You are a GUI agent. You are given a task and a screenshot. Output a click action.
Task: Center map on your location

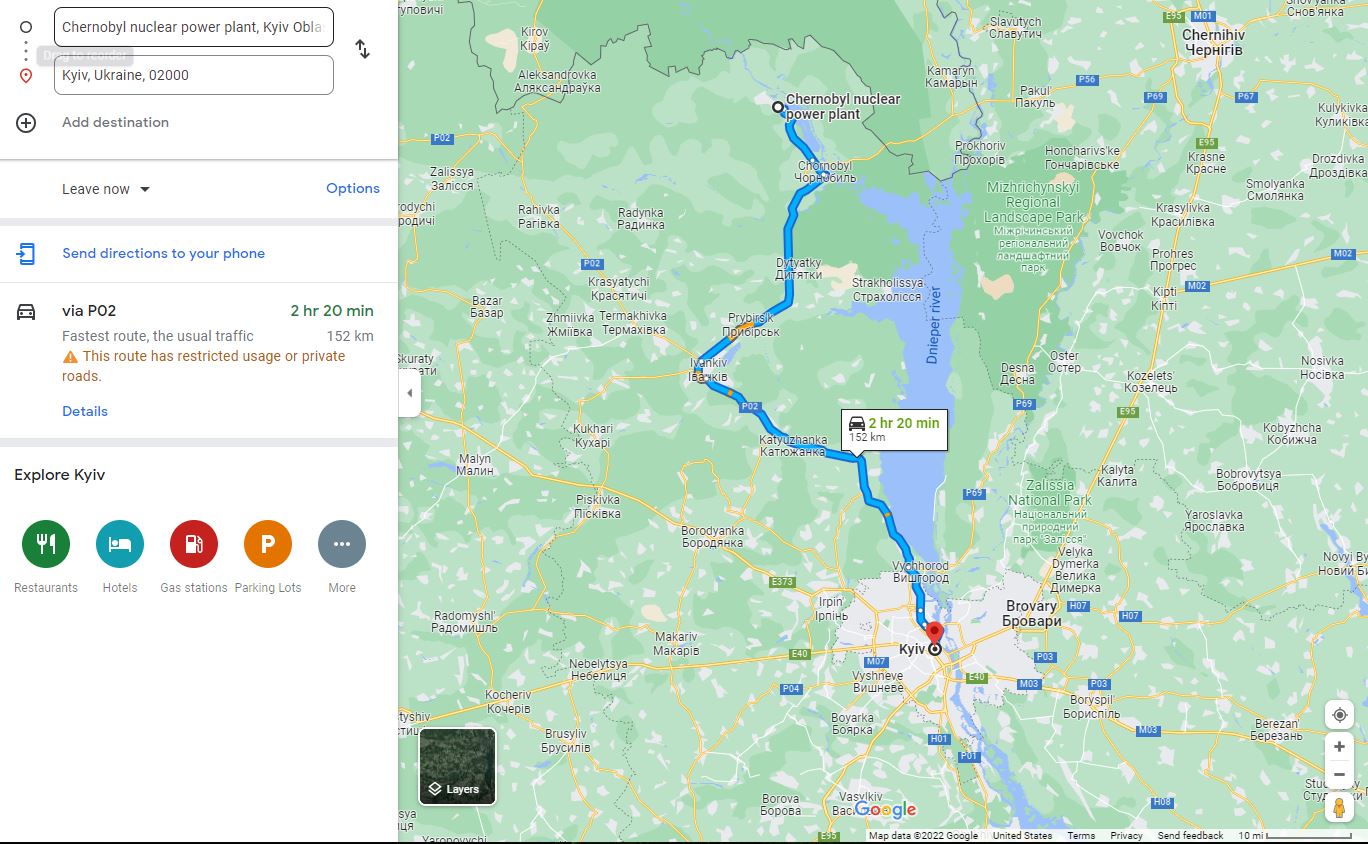pyautogui.click(x=1339, y=715)
